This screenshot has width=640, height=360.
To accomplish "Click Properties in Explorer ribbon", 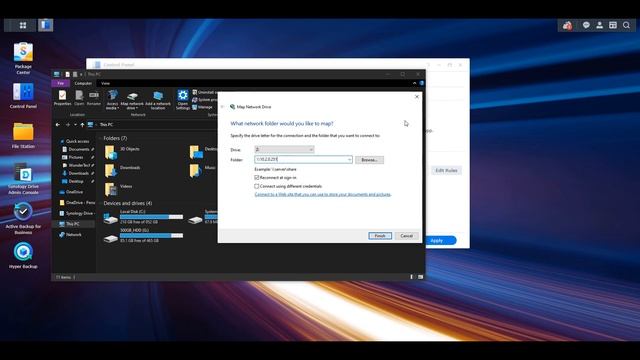I will pyautogui.click(x=62, y=98).
